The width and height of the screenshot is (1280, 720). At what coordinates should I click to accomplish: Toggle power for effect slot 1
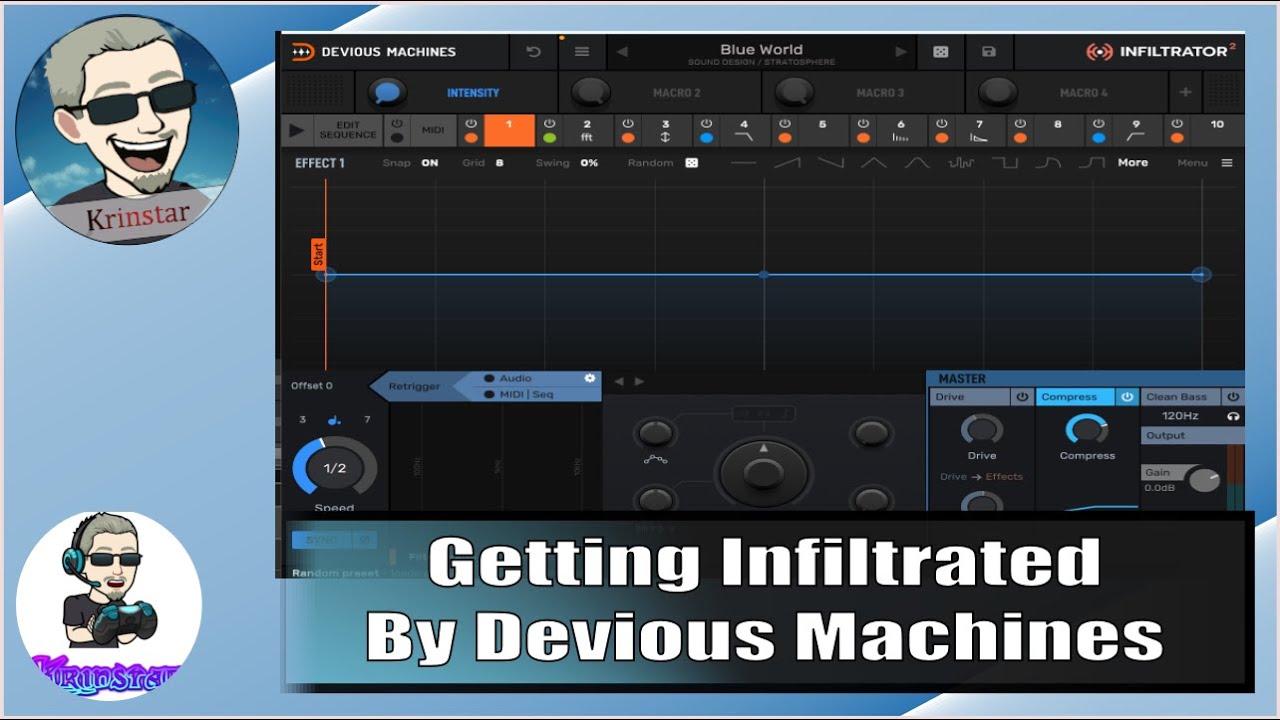471,124
